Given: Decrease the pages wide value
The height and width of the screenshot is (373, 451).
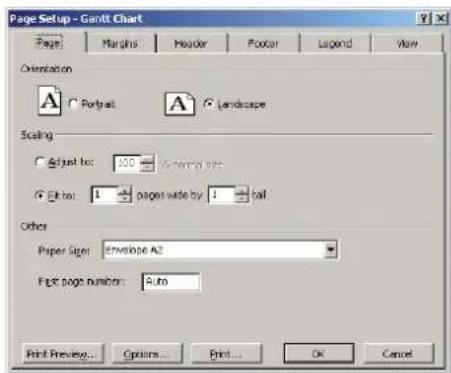Looking at the screenshot, I should click(124, 199).
